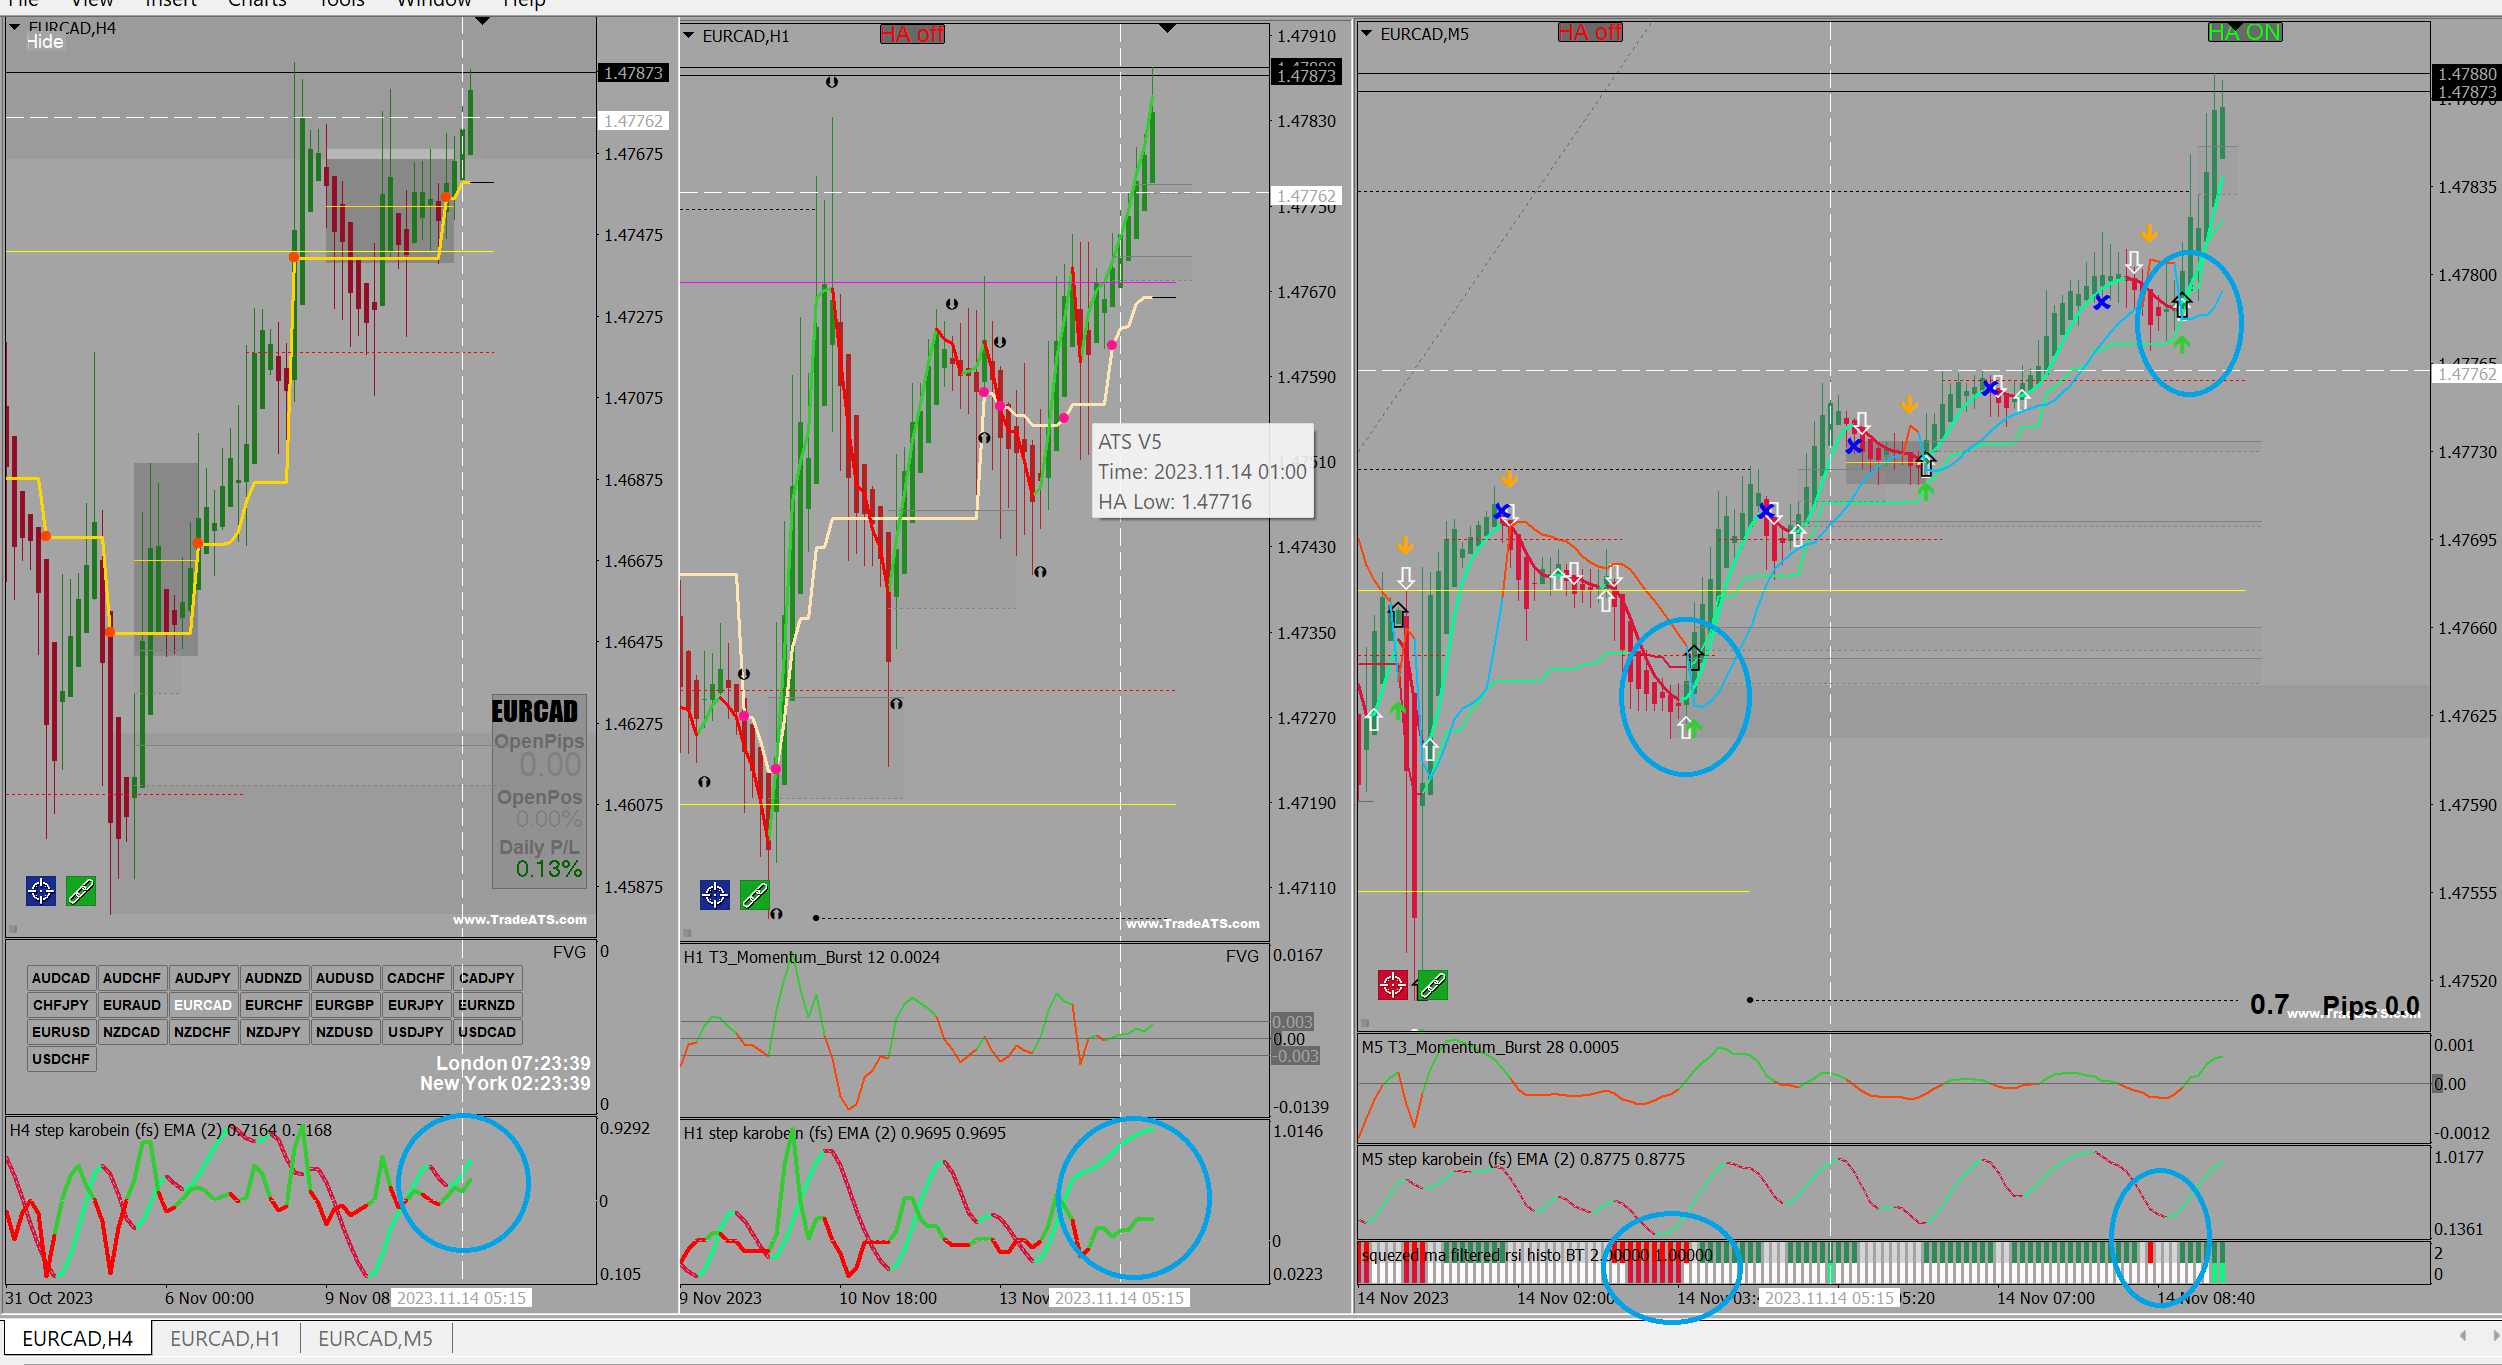Click green chain link icon on H4 chart
2502x1365 pixels.
(x=81, y=890)
